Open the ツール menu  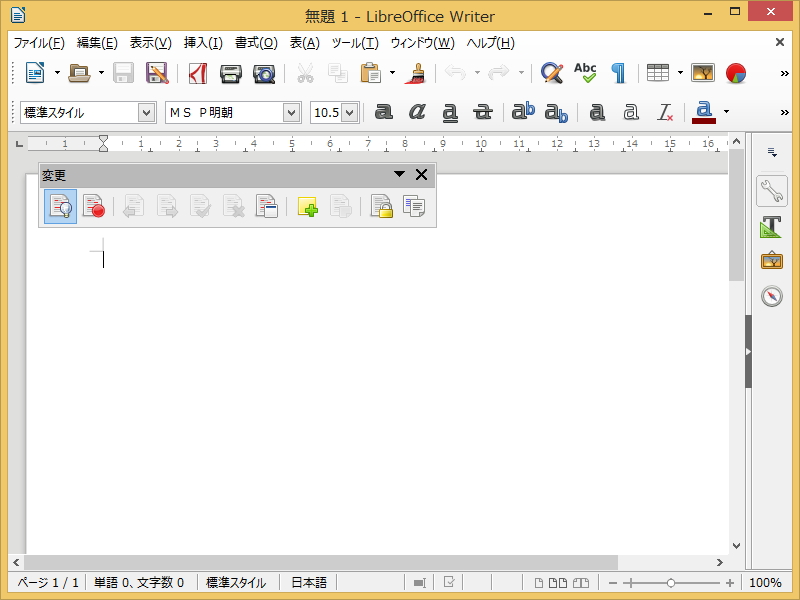(x=358, y=43)
